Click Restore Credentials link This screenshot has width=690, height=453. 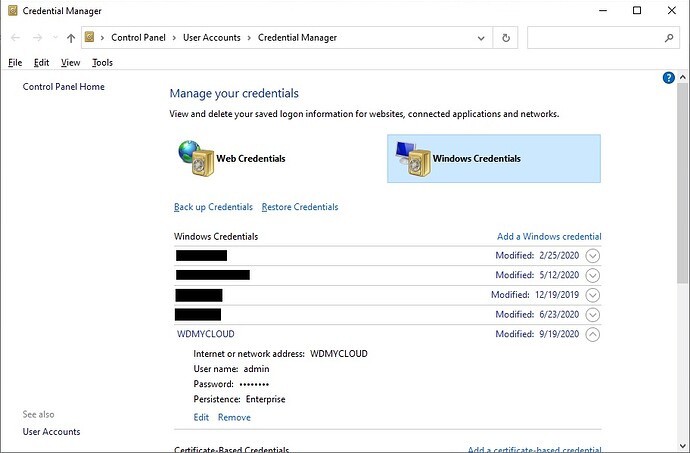tap(300, 207)
